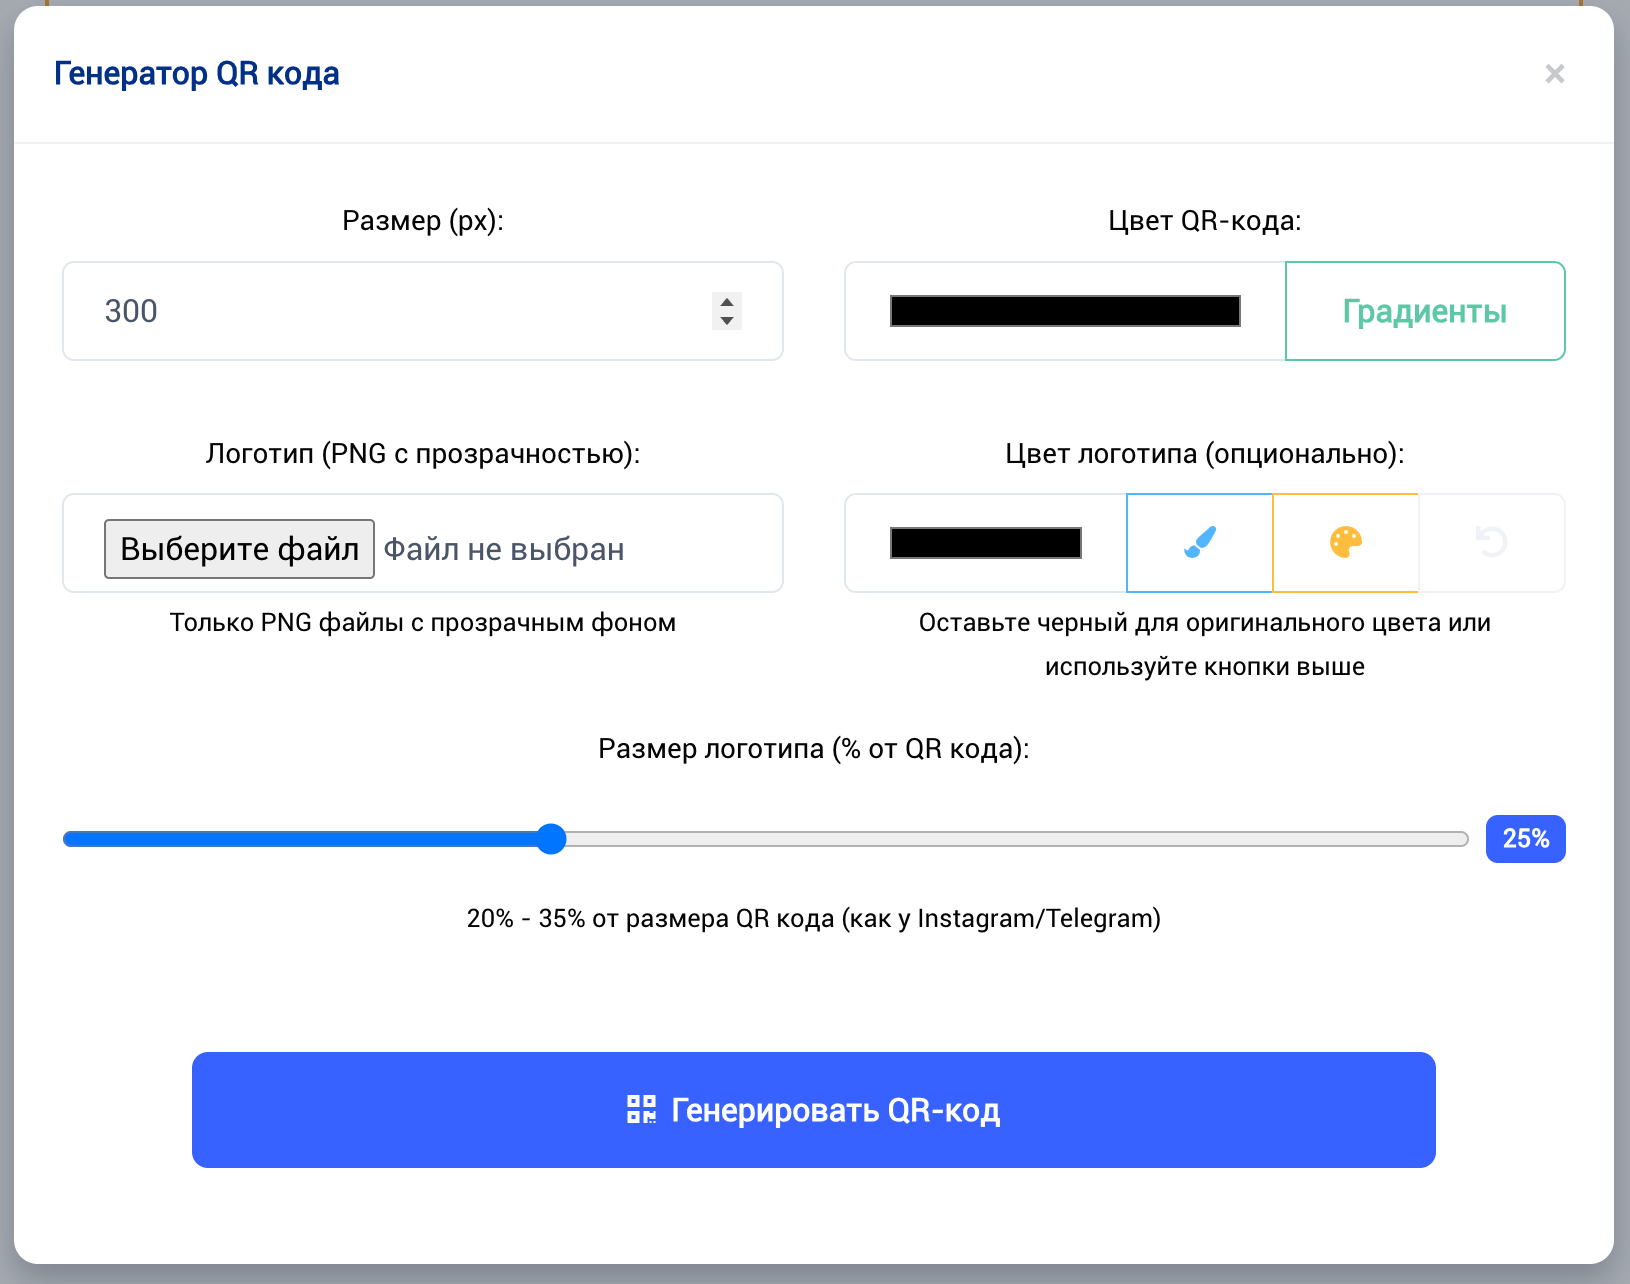This screenshot has height=1284, width=1630.
Task: Click the brush icon to recolor logo
Action: pyautogui.click(x=1199, y=543)
